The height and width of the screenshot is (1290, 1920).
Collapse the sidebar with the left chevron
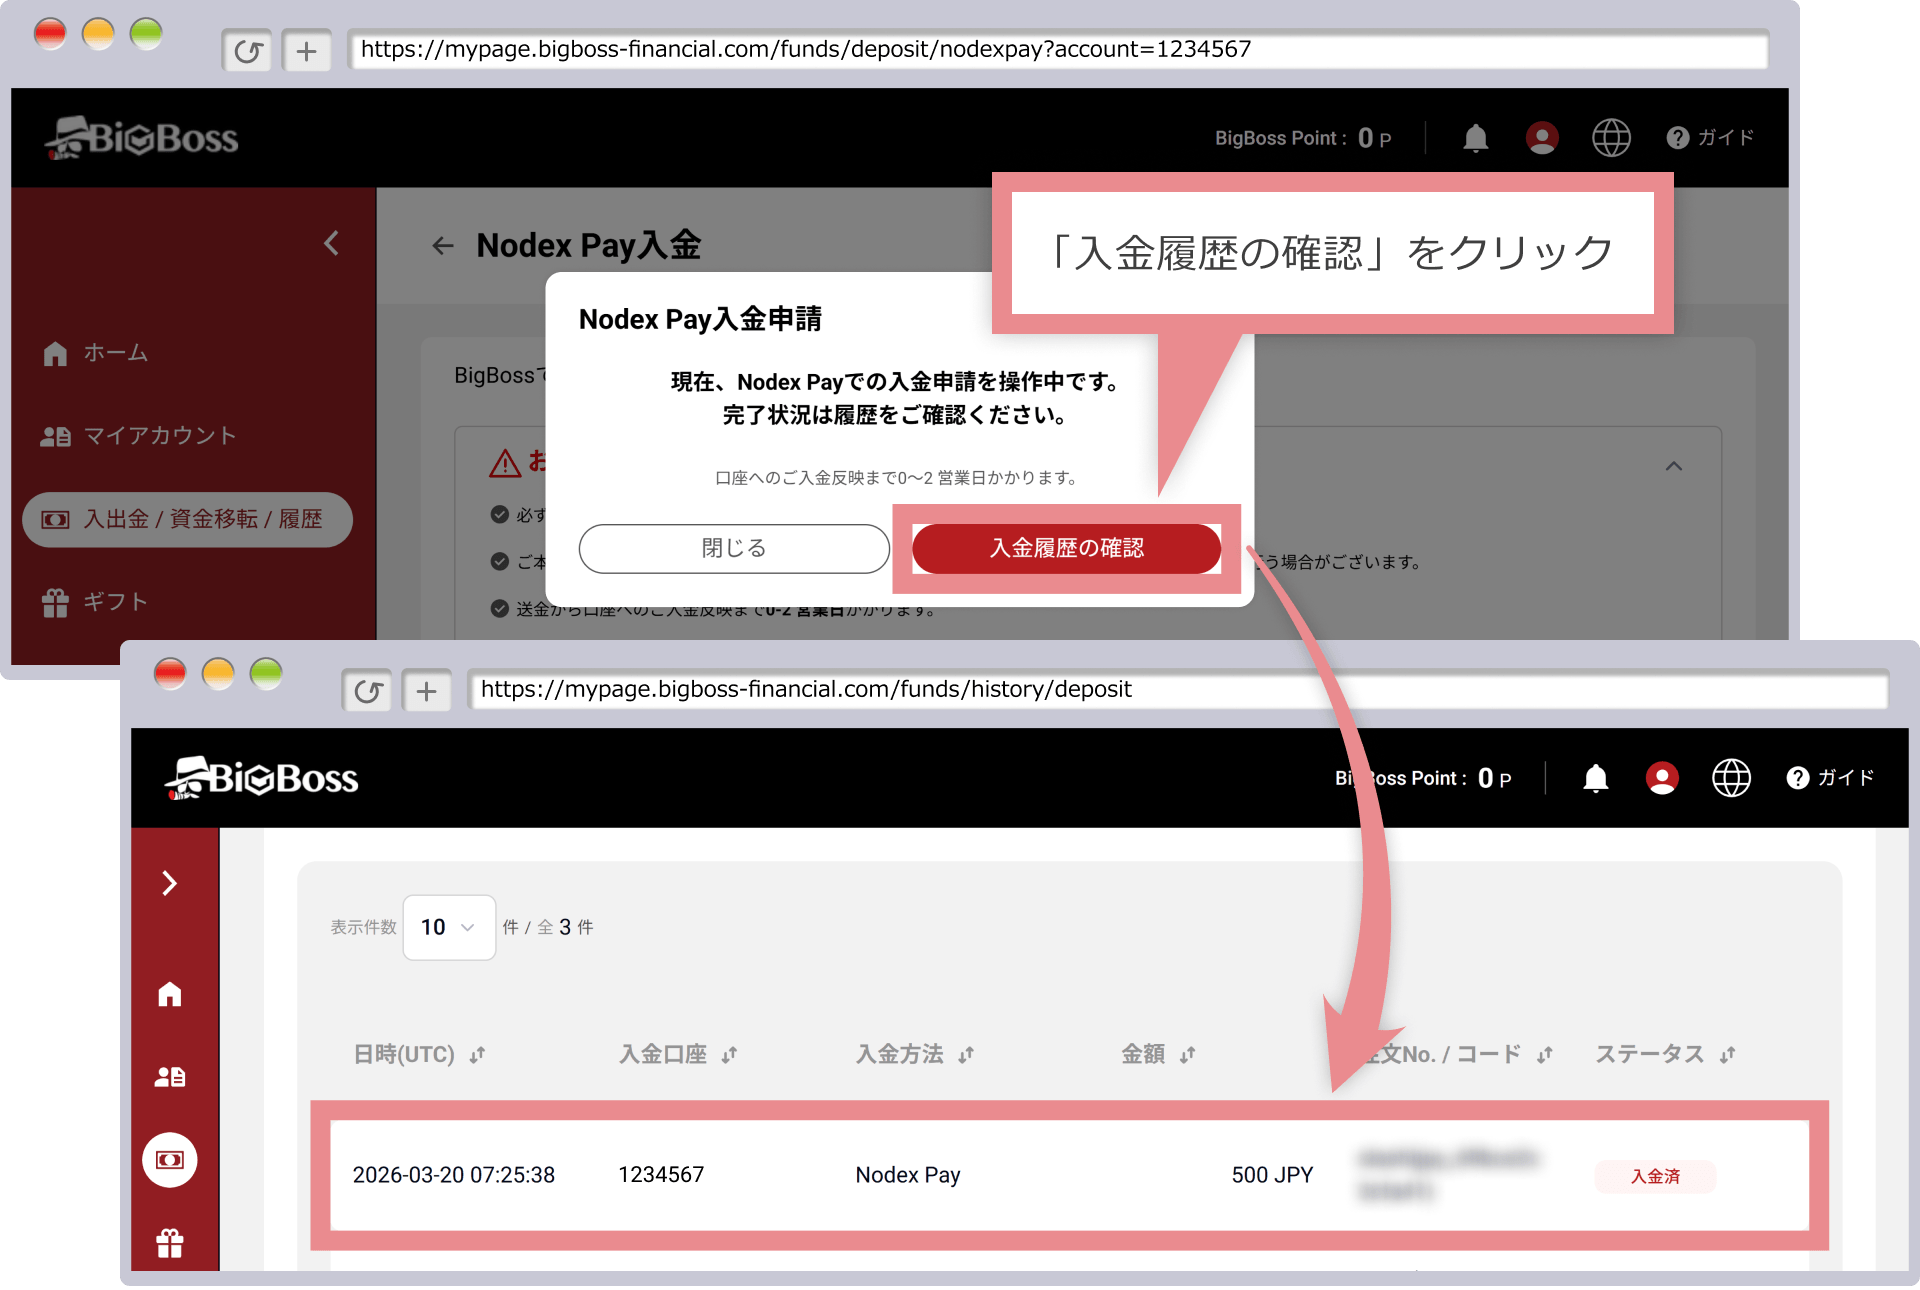[x=332, y=243]
